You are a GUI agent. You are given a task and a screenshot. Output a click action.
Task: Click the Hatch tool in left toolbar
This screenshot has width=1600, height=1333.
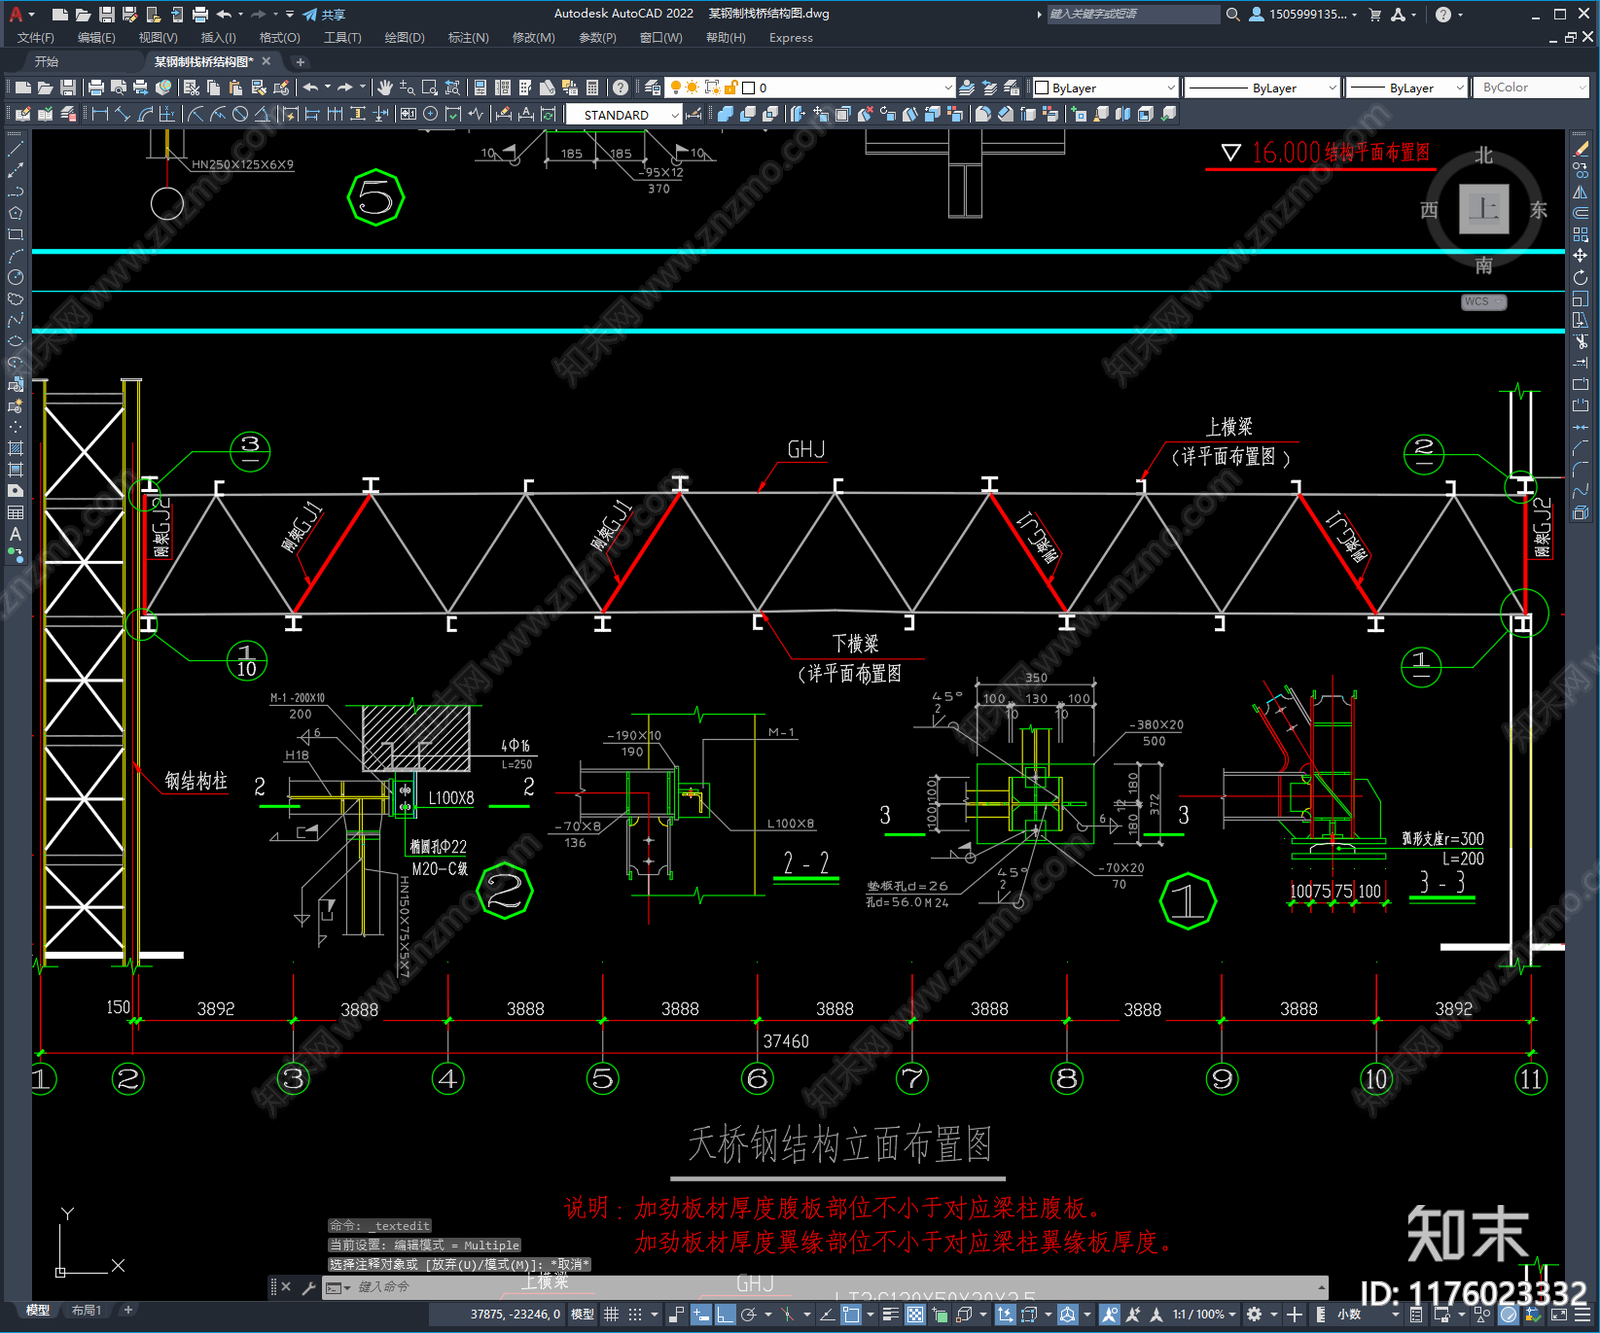click(15, 448)
